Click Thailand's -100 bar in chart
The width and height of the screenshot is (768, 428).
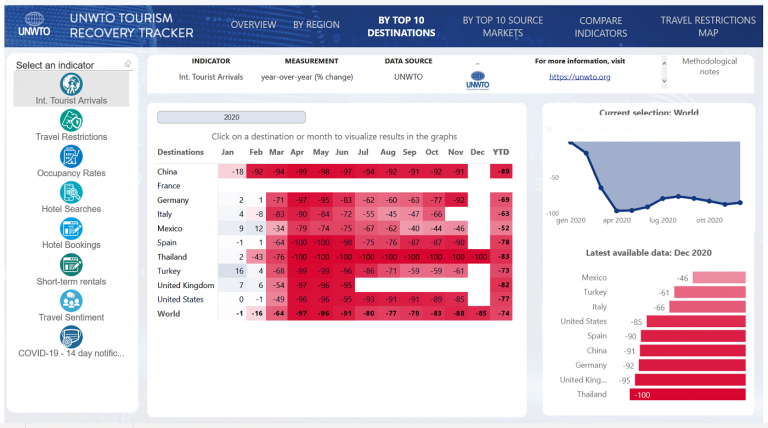[x=688, y=394]
